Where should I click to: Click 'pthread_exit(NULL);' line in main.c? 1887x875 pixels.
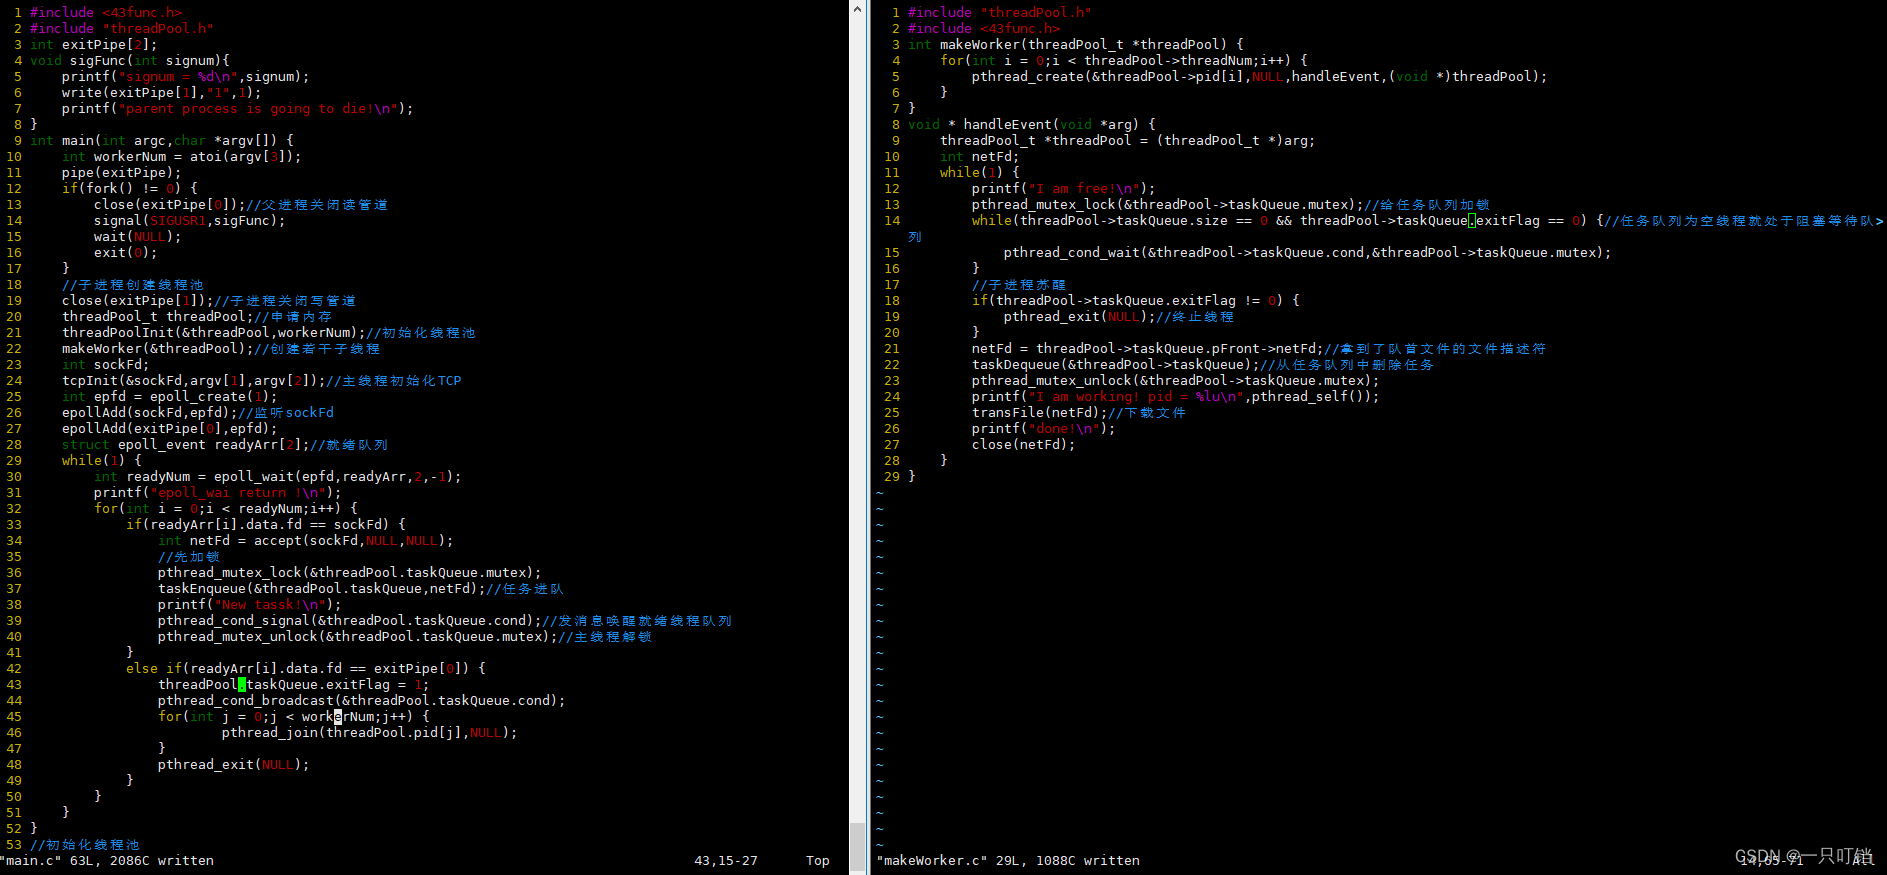[234, 764]
